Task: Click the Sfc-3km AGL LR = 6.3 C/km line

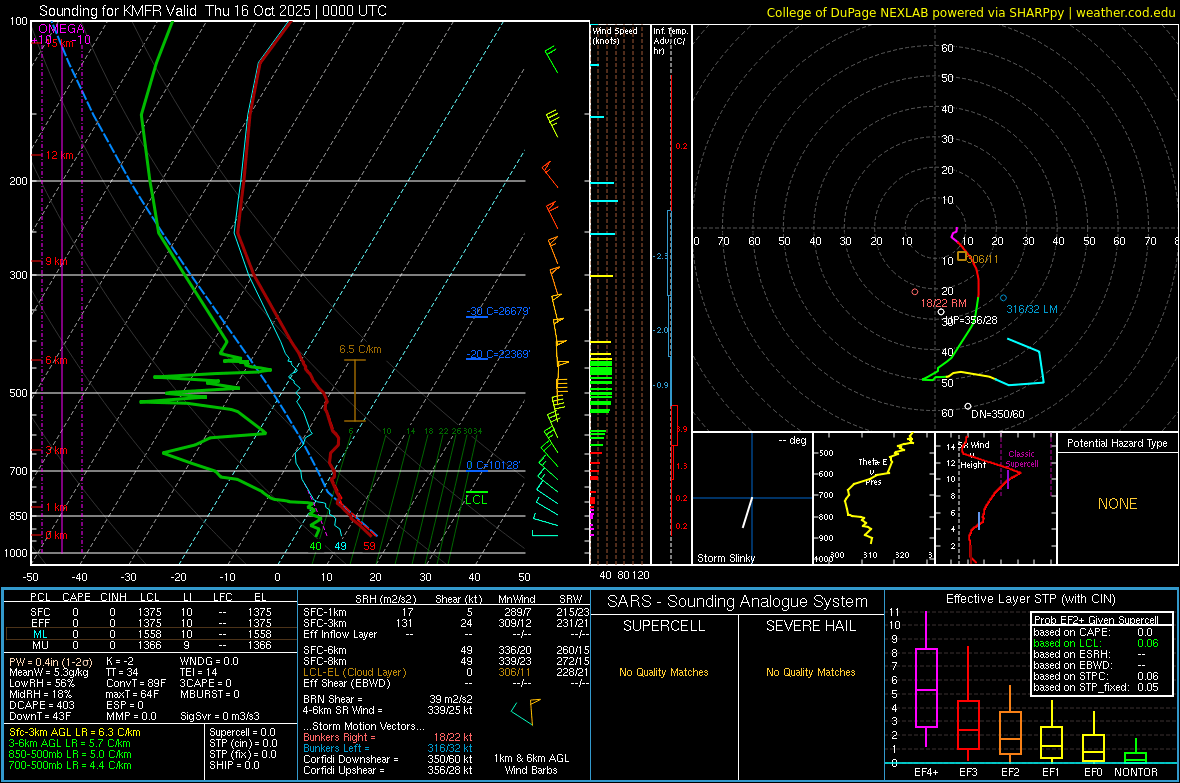Action: tap(75, 732)
